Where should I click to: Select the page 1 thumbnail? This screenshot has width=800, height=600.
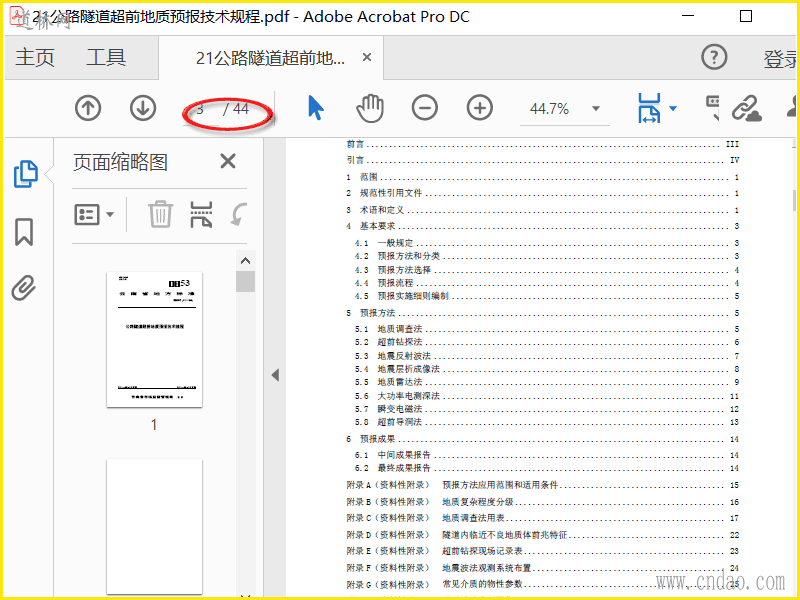click(x=154, y=339)
